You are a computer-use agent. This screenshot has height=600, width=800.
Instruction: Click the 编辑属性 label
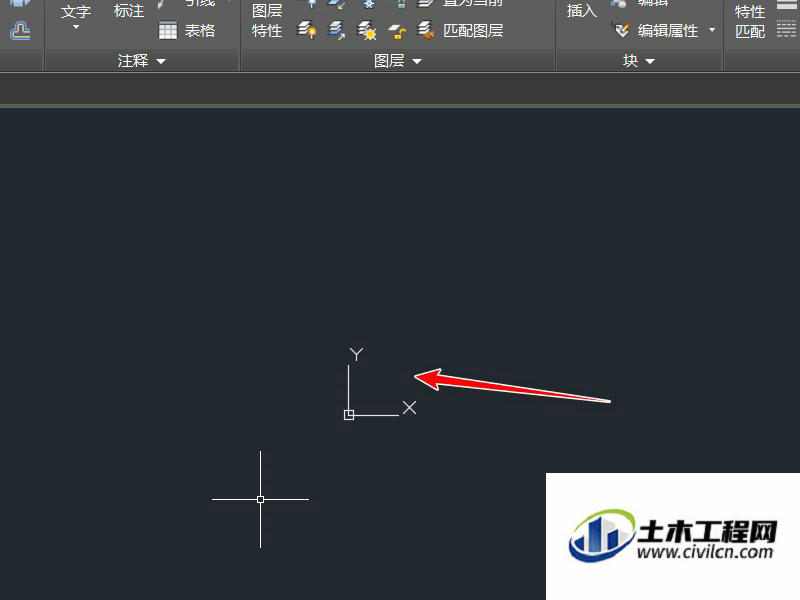click(667, 31)
